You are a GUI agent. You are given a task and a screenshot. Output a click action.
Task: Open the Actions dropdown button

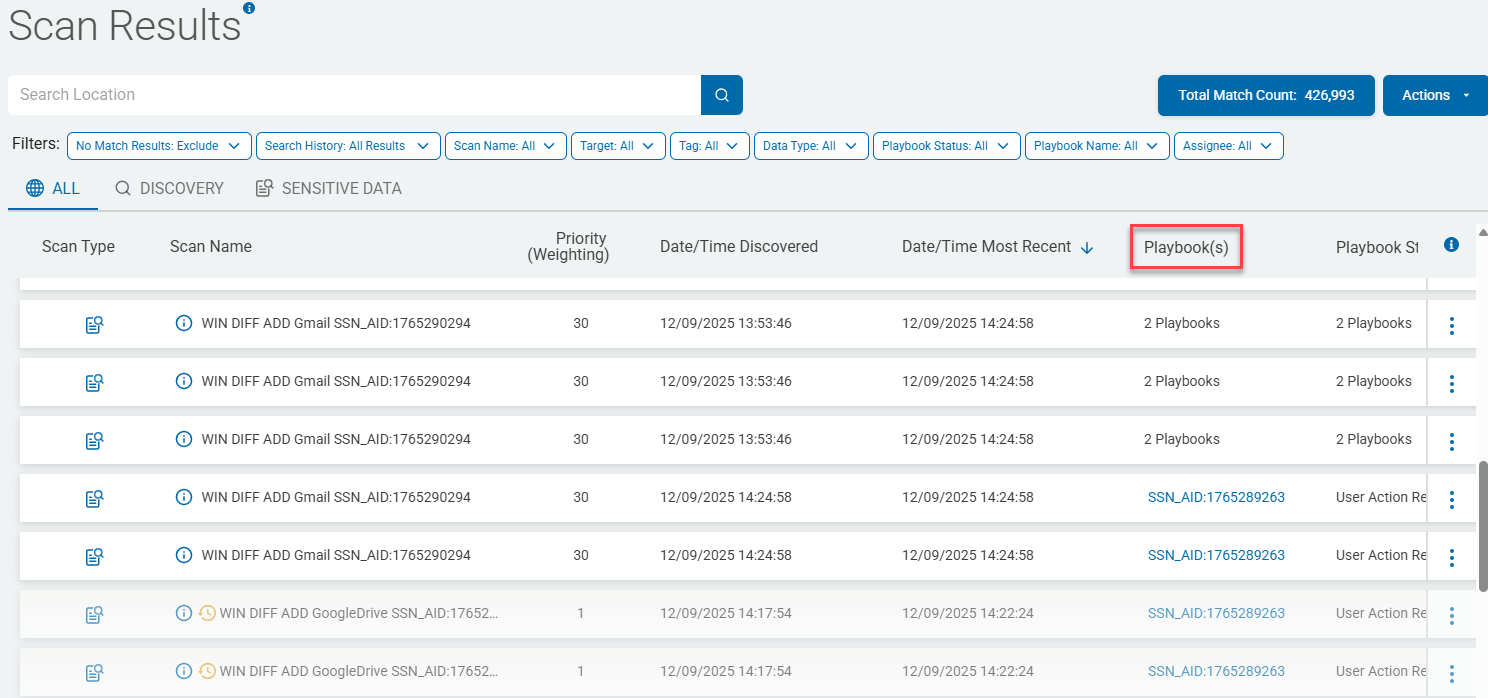(x=1435, y=95)
